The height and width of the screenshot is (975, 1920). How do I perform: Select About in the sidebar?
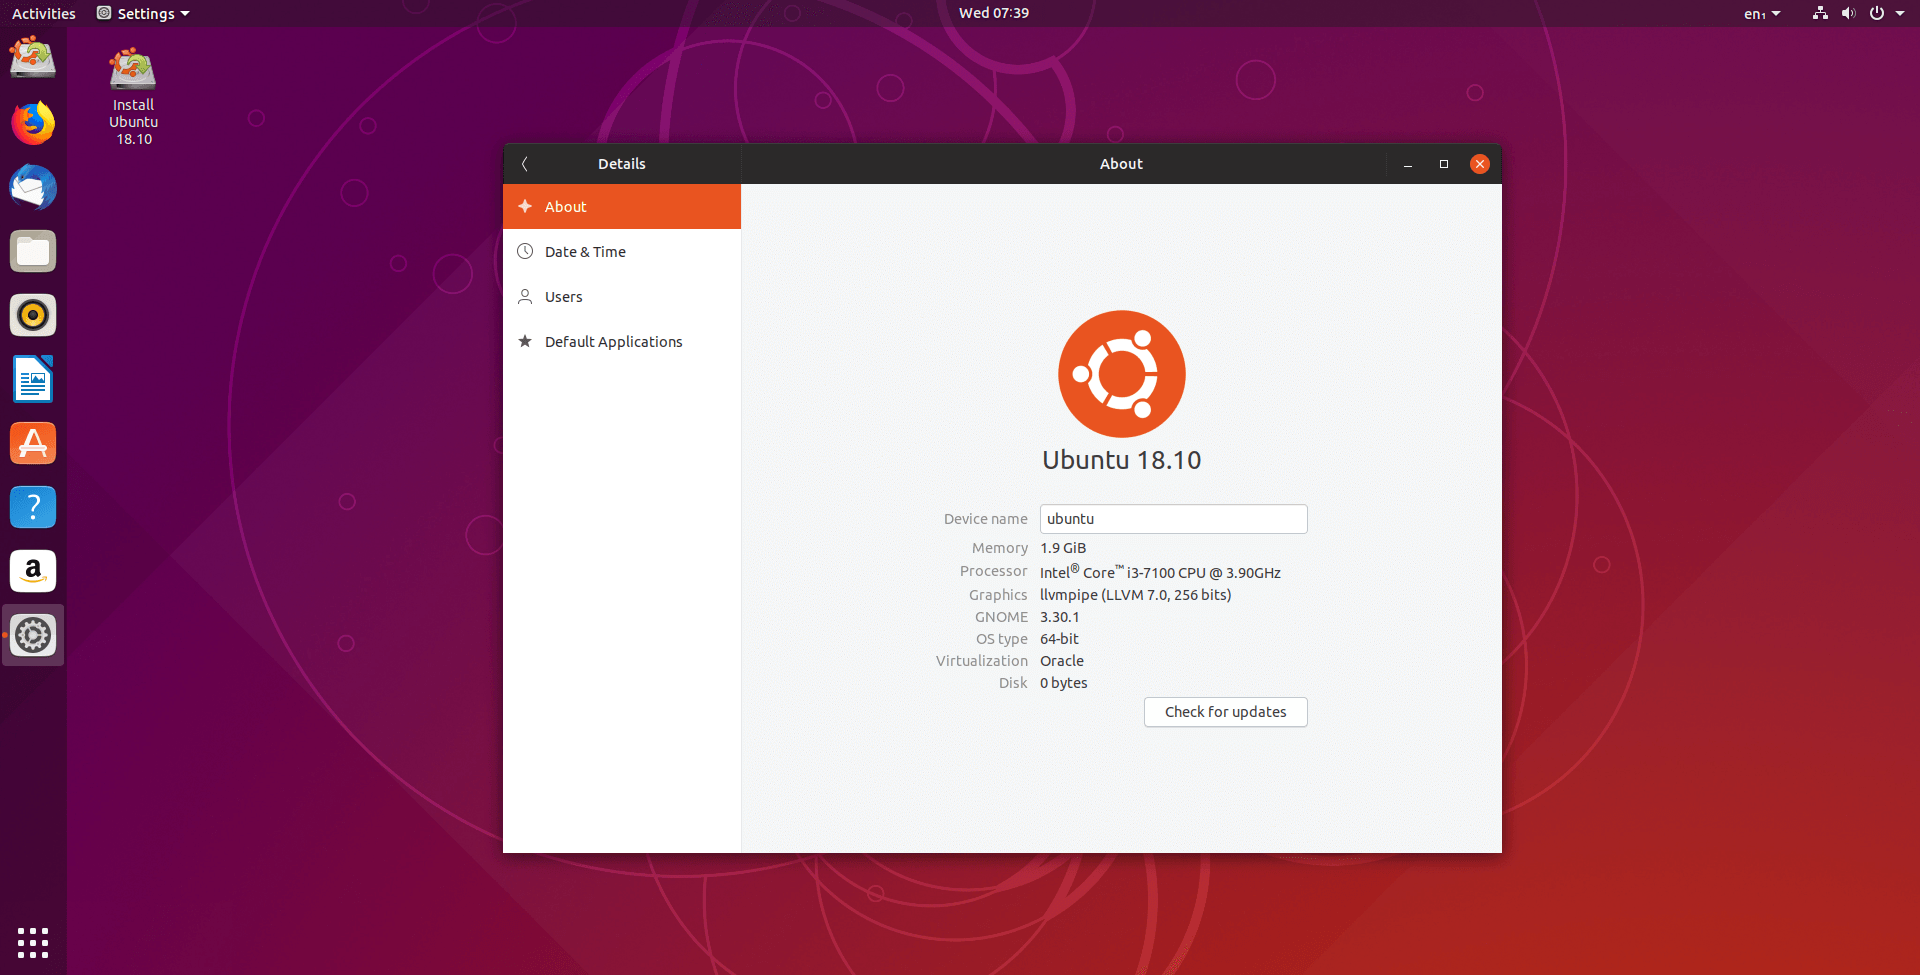[x=622, y=207]
